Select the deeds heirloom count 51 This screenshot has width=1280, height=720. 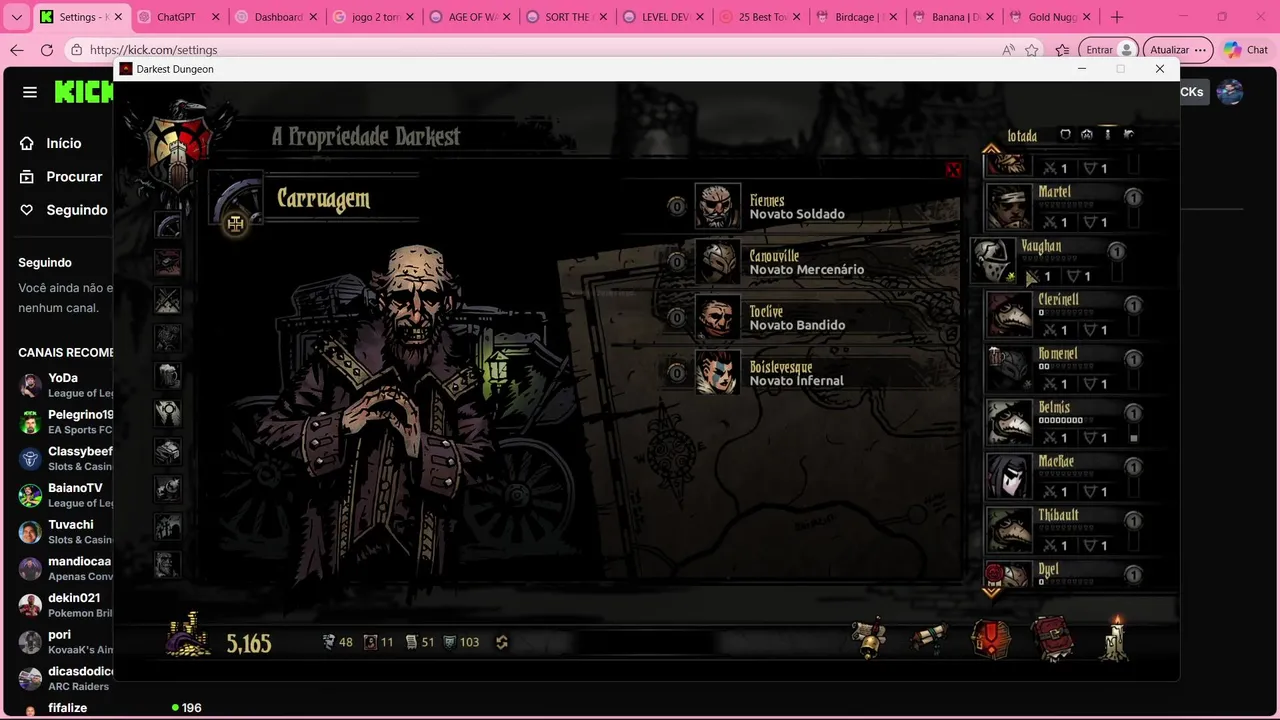[x=420, y=642]
